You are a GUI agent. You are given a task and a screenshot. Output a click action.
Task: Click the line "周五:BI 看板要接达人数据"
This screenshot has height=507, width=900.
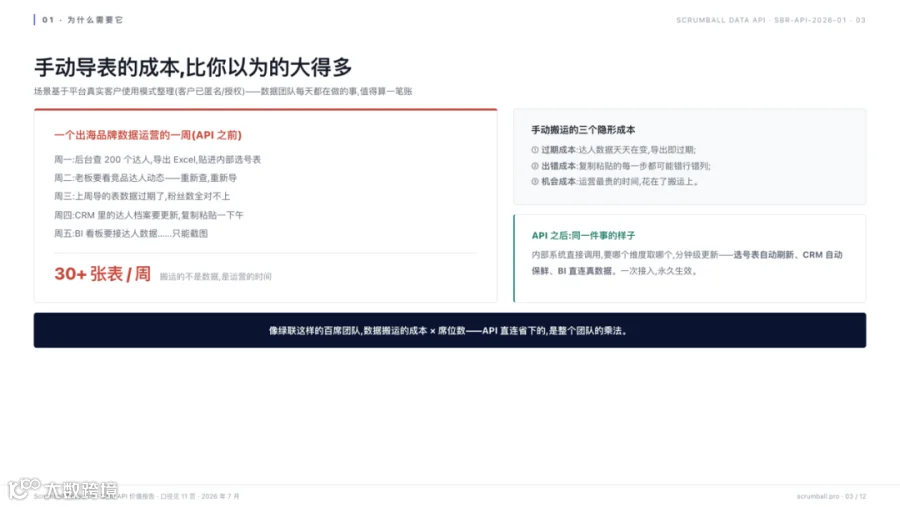[131, 234]
